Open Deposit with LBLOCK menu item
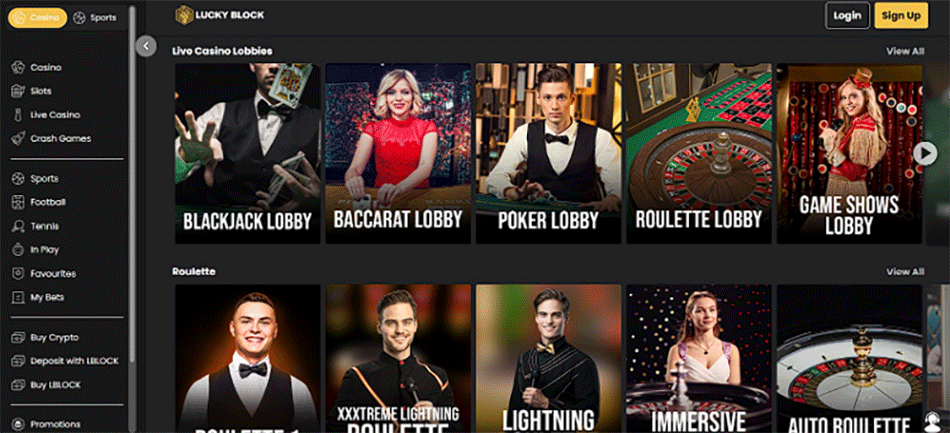Image resolution: width=950 pixels, height=433 pixels. 65,361
